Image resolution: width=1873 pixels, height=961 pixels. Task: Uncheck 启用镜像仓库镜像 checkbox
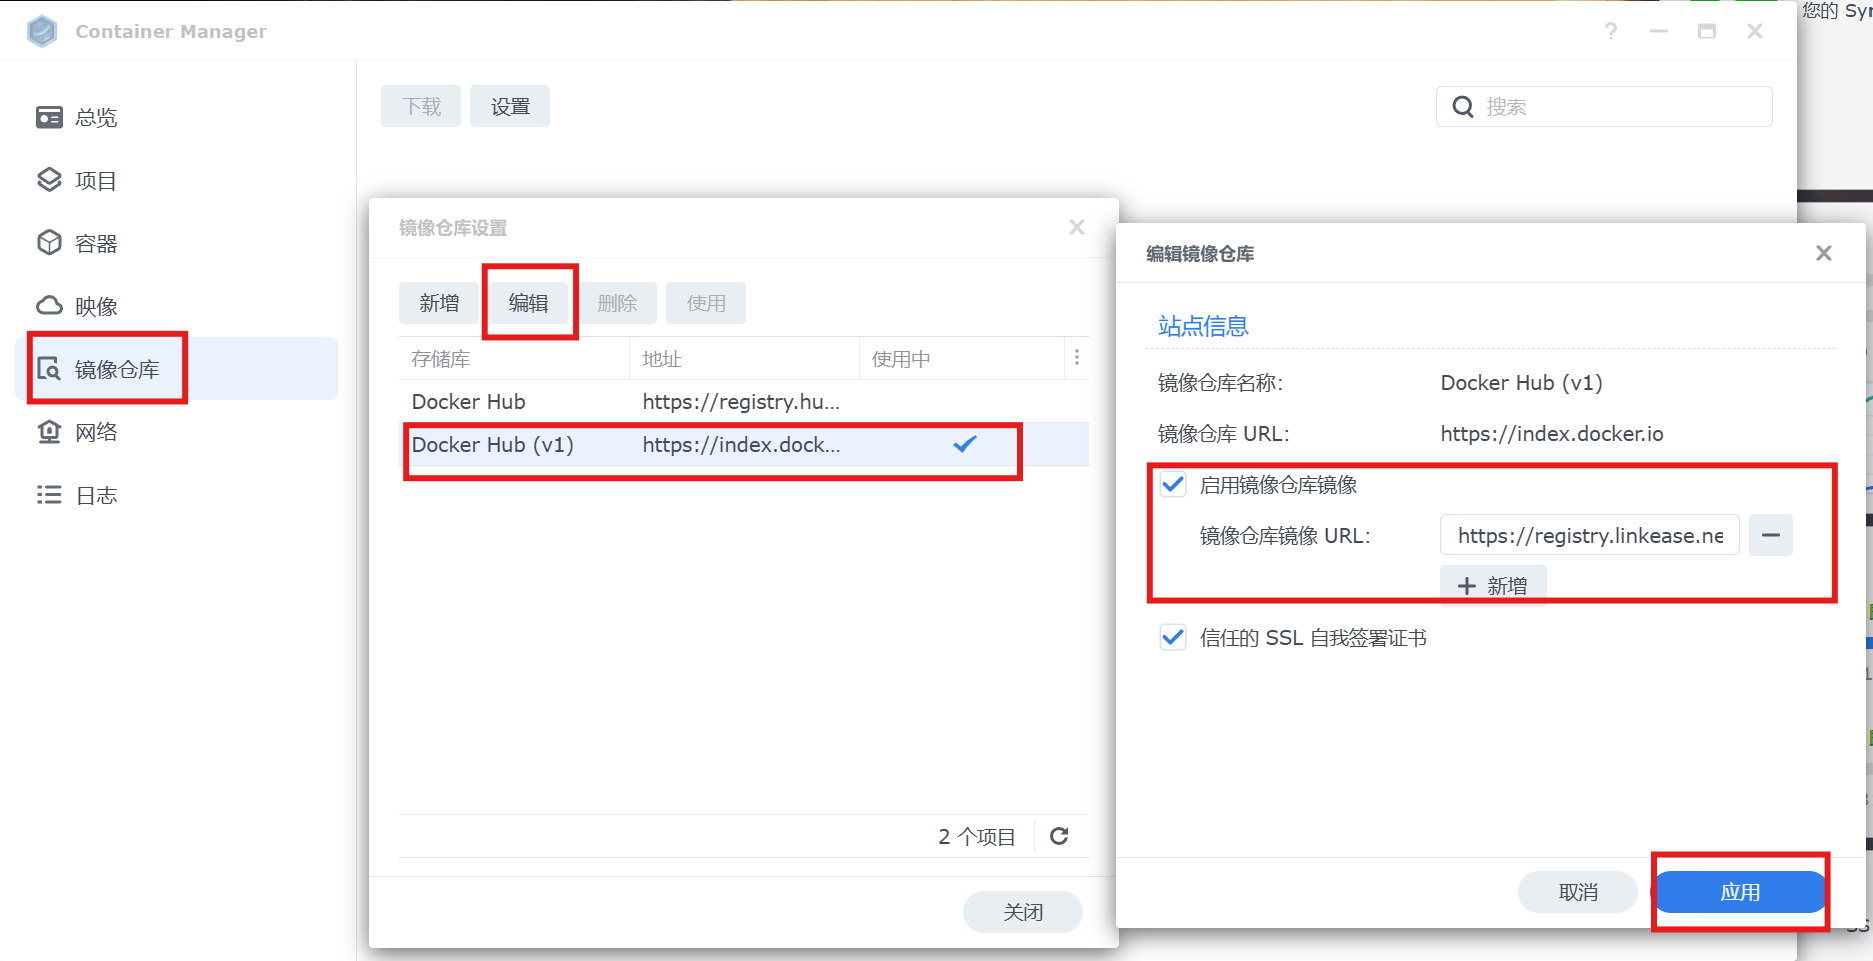click(x=1173, y=485)
